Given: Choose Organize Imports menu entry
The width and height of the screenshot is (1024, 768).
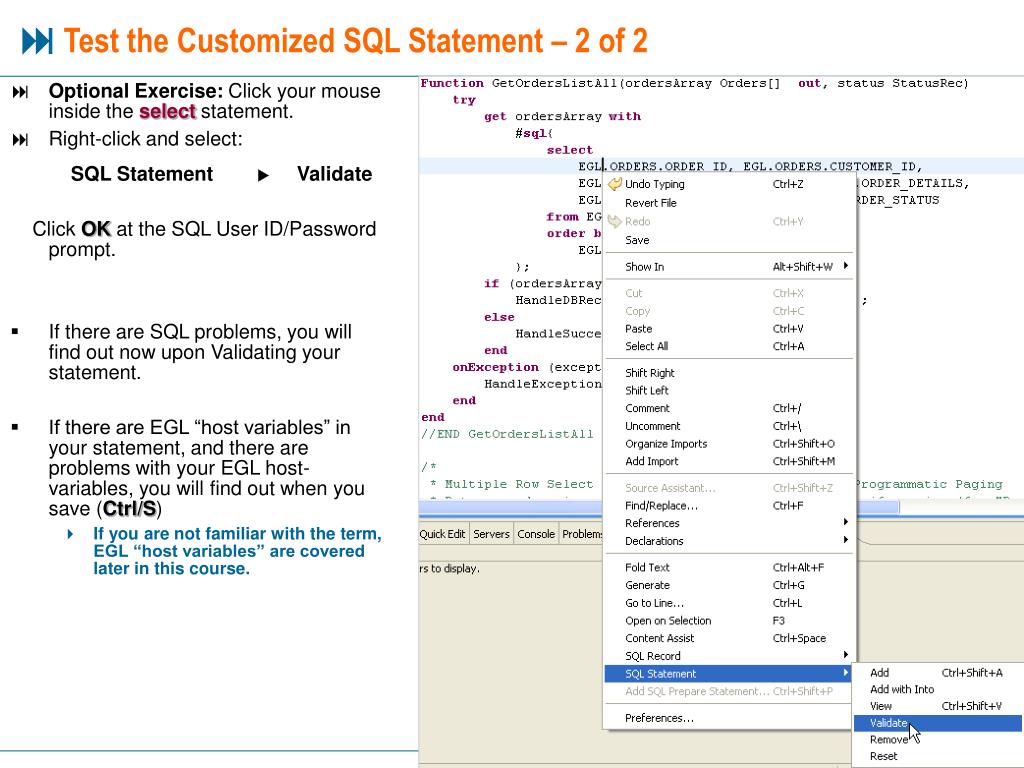Looking at the screenshot, I should pos(665,444).
